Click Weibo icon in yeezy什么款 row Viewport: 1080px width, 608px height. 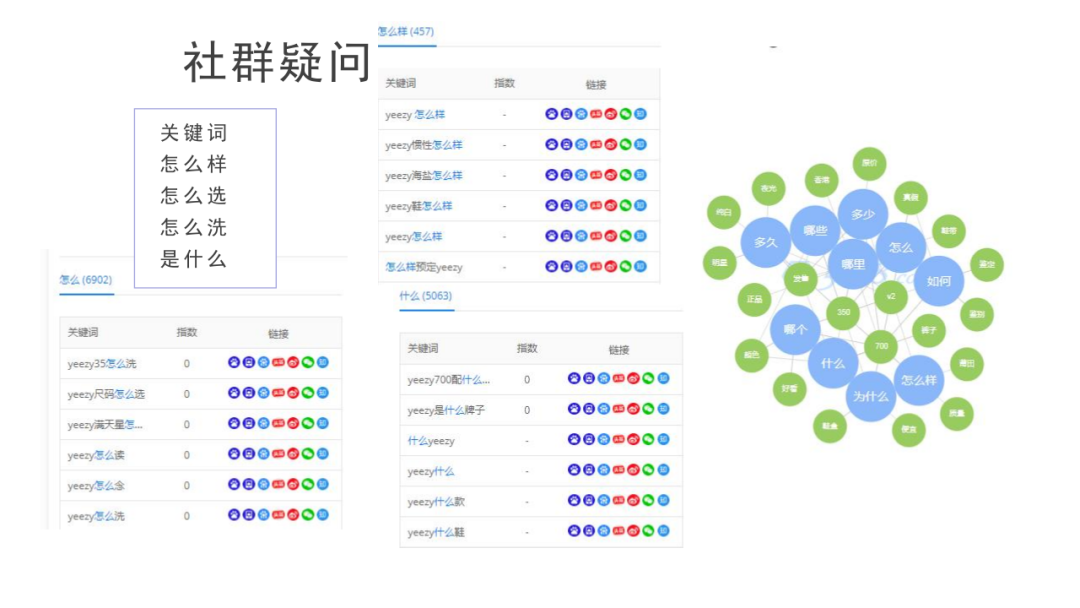pos(634,500)
